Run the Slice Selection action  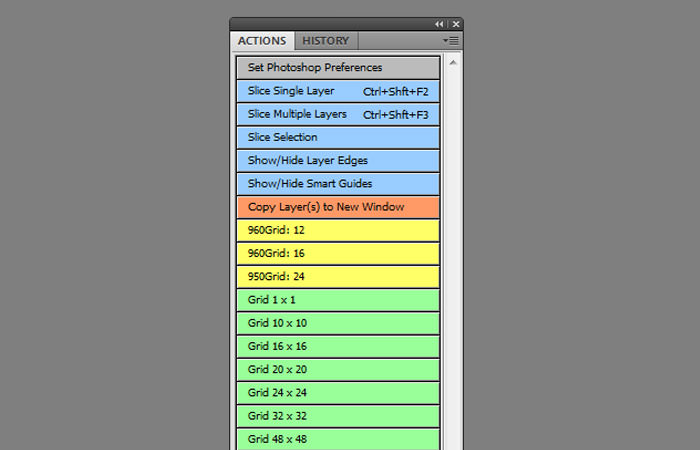[x=338, y=138]
